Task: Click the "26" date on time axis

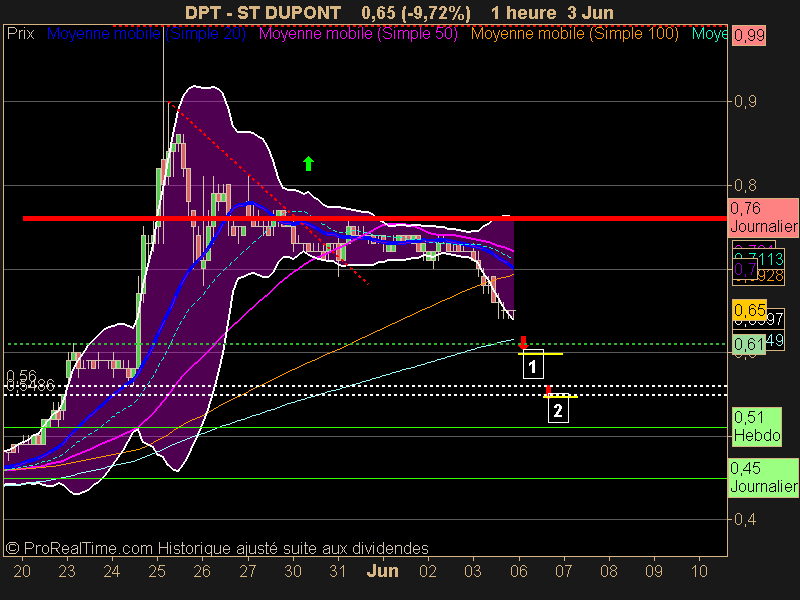Action: (x=202, y=571)
